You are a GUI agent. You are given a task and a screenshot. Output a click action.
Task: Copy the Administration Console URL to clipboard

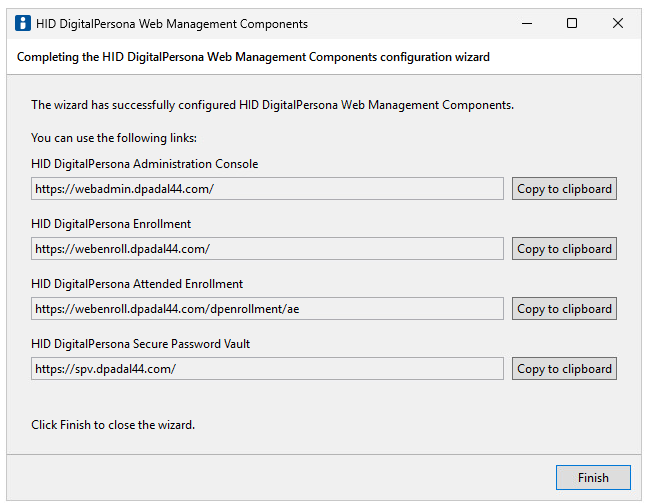coord(564,189)
